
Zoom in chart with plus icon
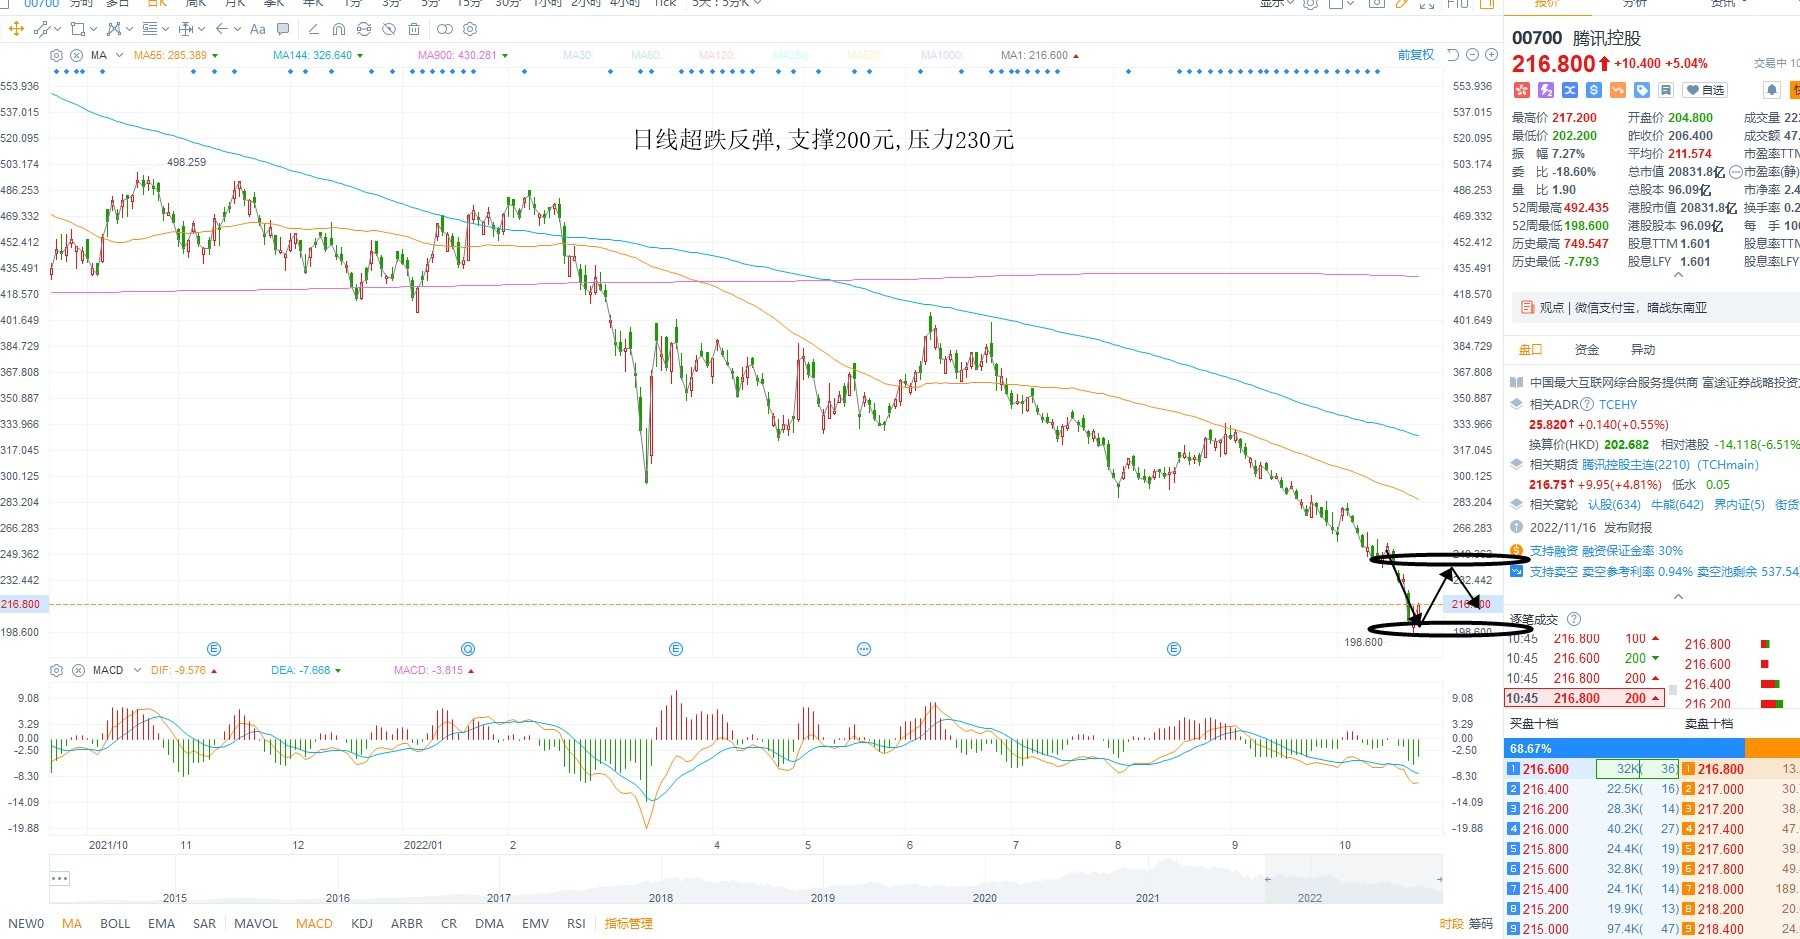pyautogui.click(x=1490, y=55)
